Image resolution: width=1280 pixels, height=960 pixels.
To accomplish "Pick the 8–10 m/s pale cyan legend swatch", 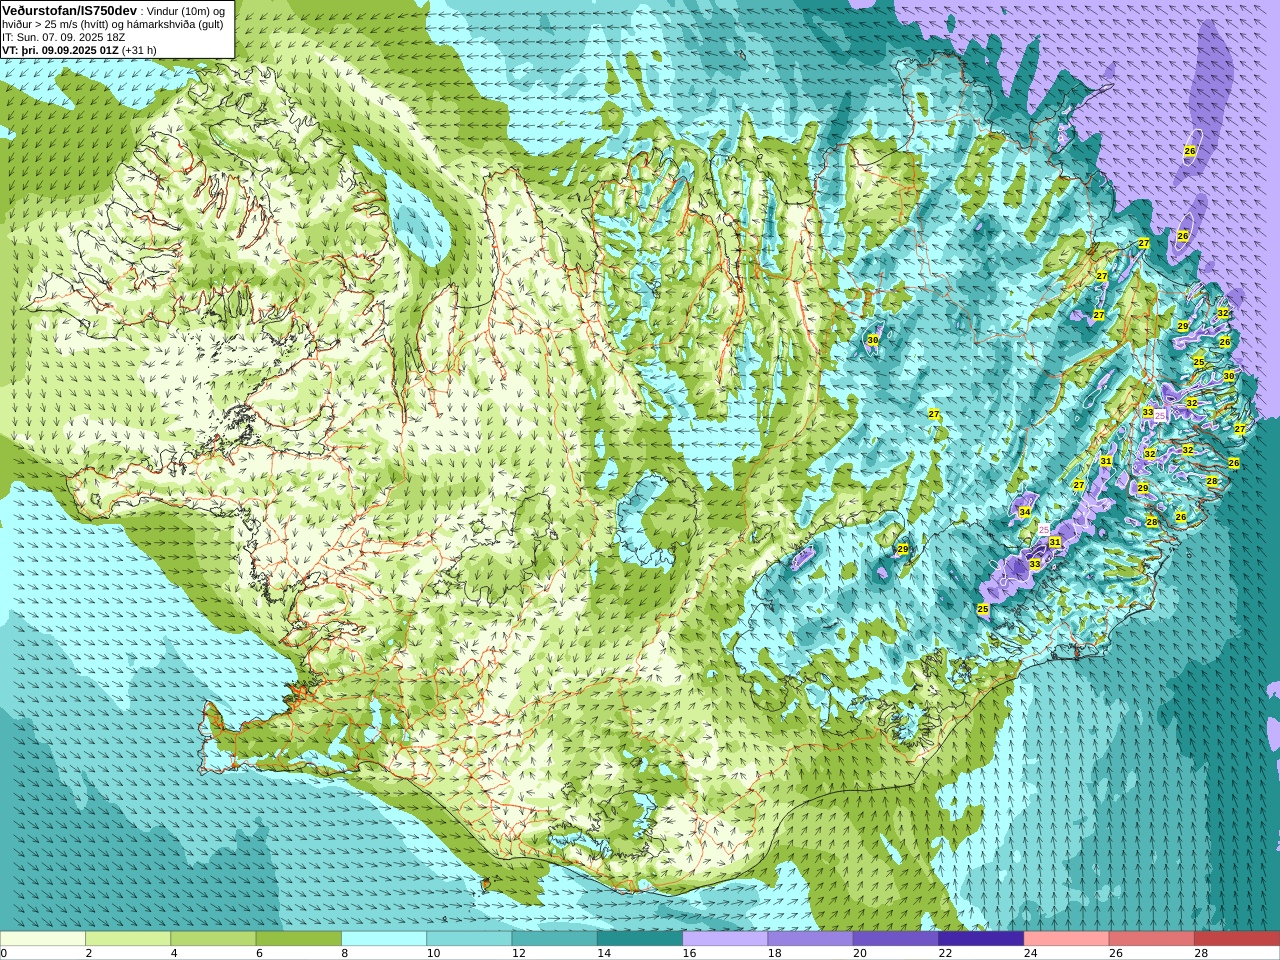I will [x=384, y=939].
